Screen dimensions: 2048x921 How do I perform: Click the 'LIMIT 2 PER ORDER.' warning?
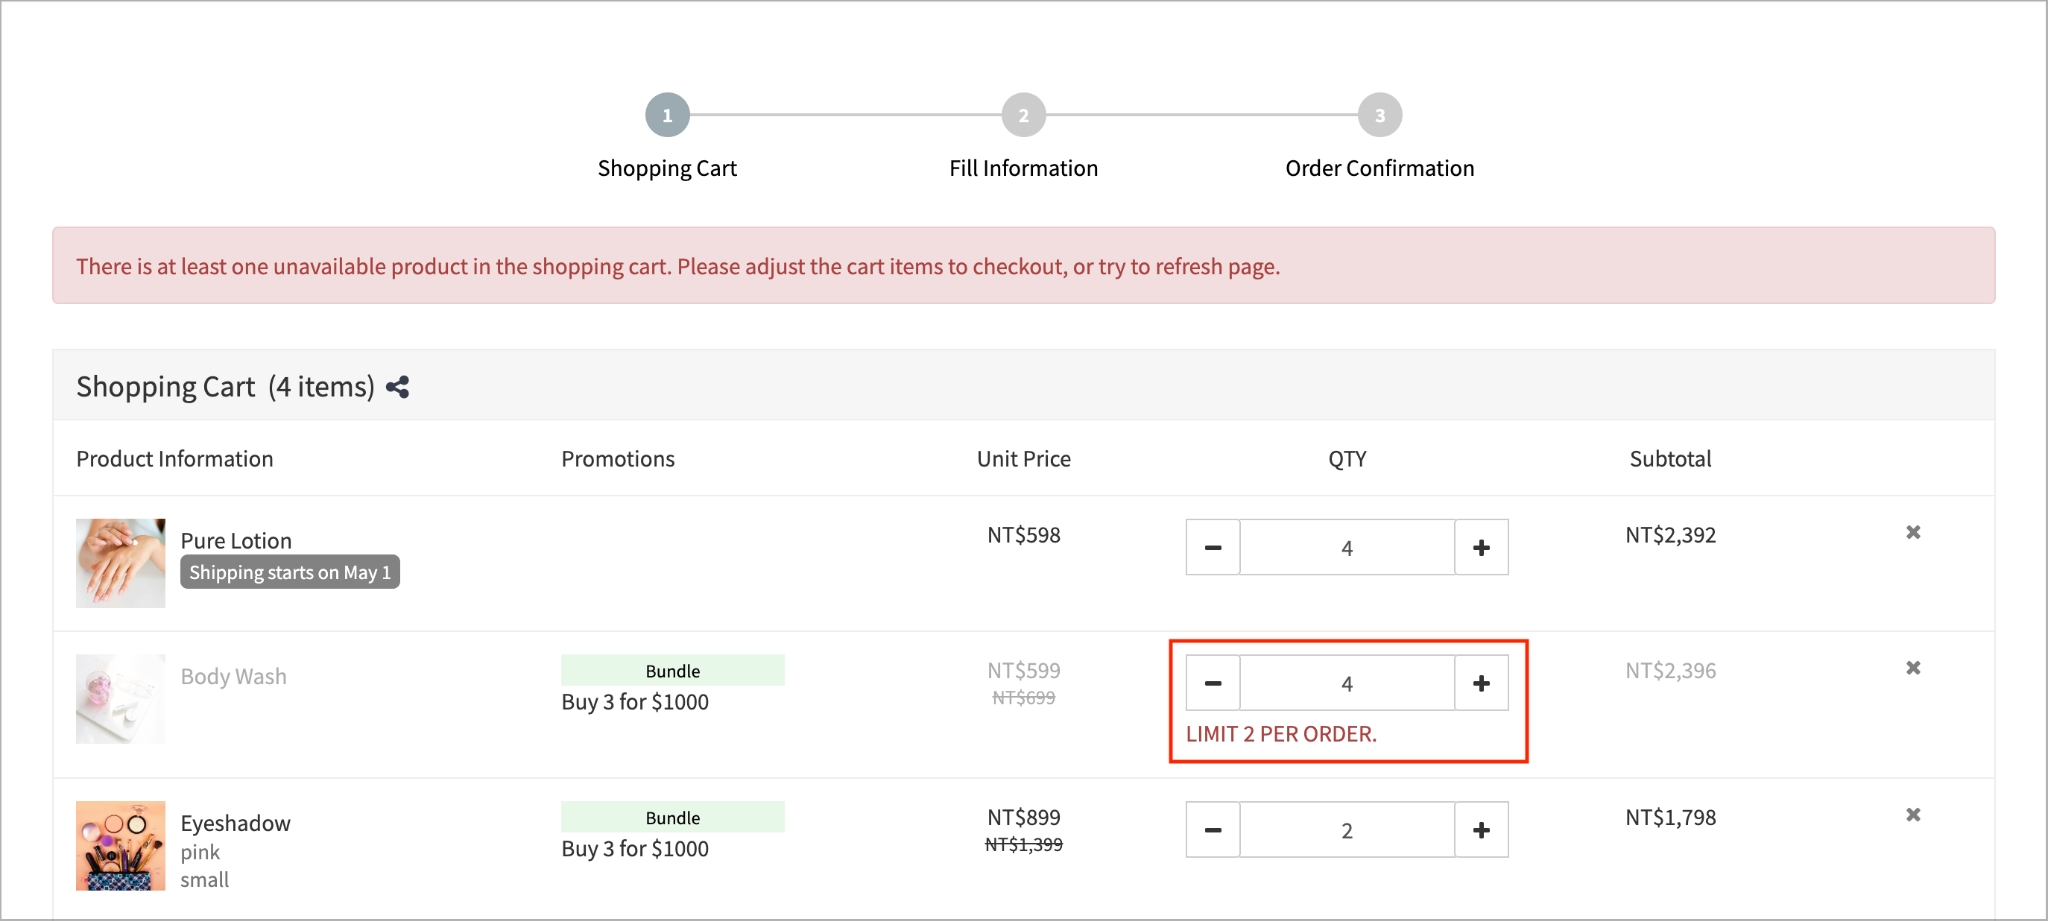tap(1281, 734)
